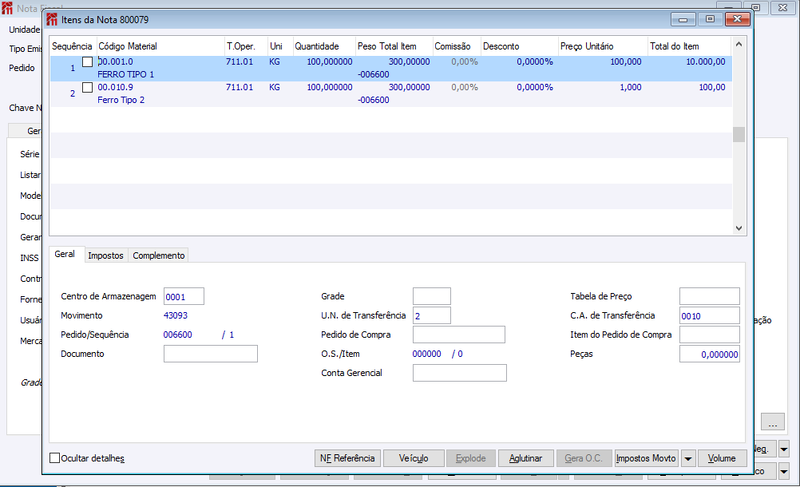Click the grid scrollbar up arrow

click(x=739, y=45)
